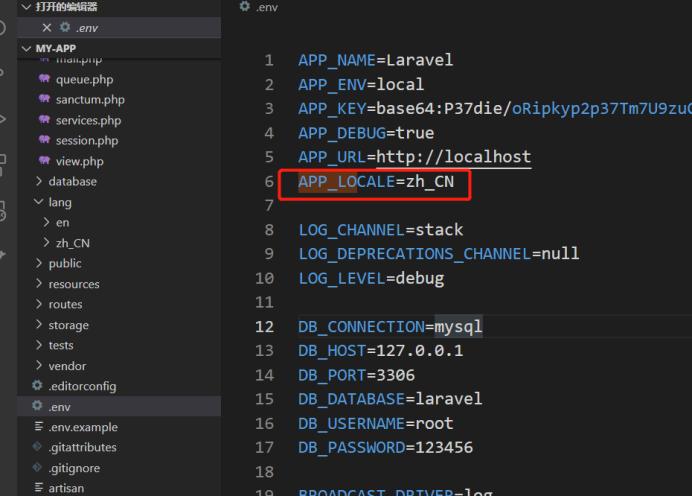Expand the en folder chevron
This screenshot has height=496, width=692.
pyautogui.click(x=46, y=222)
